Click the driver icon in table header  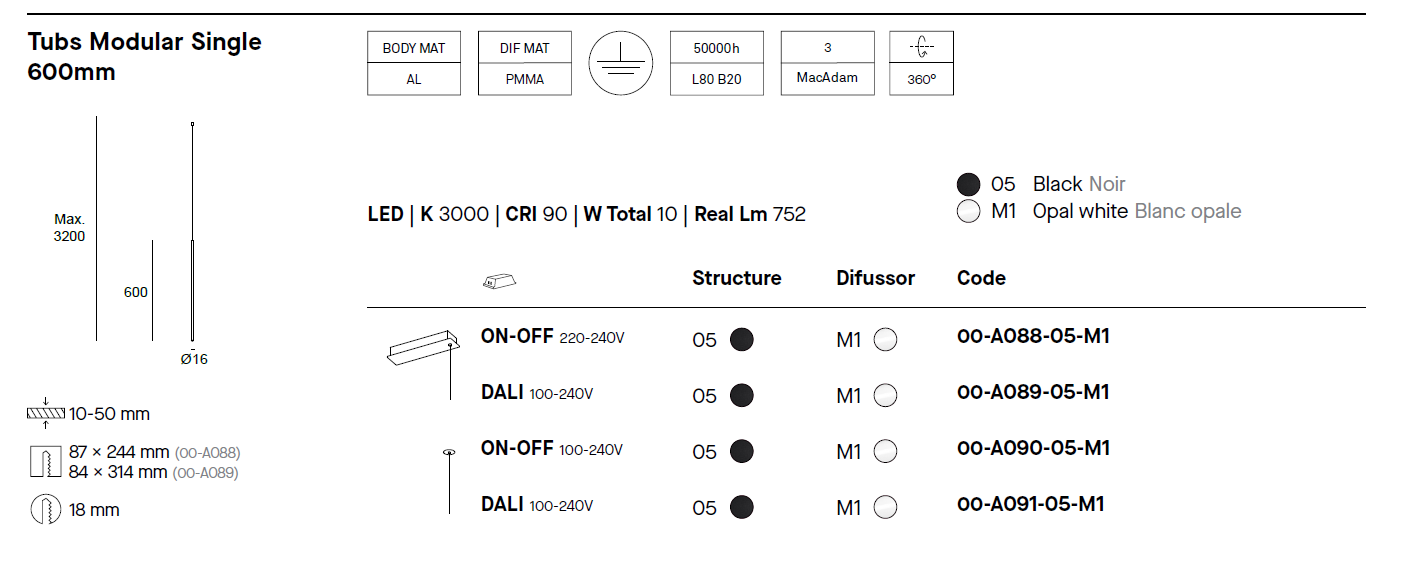point(499,282)
